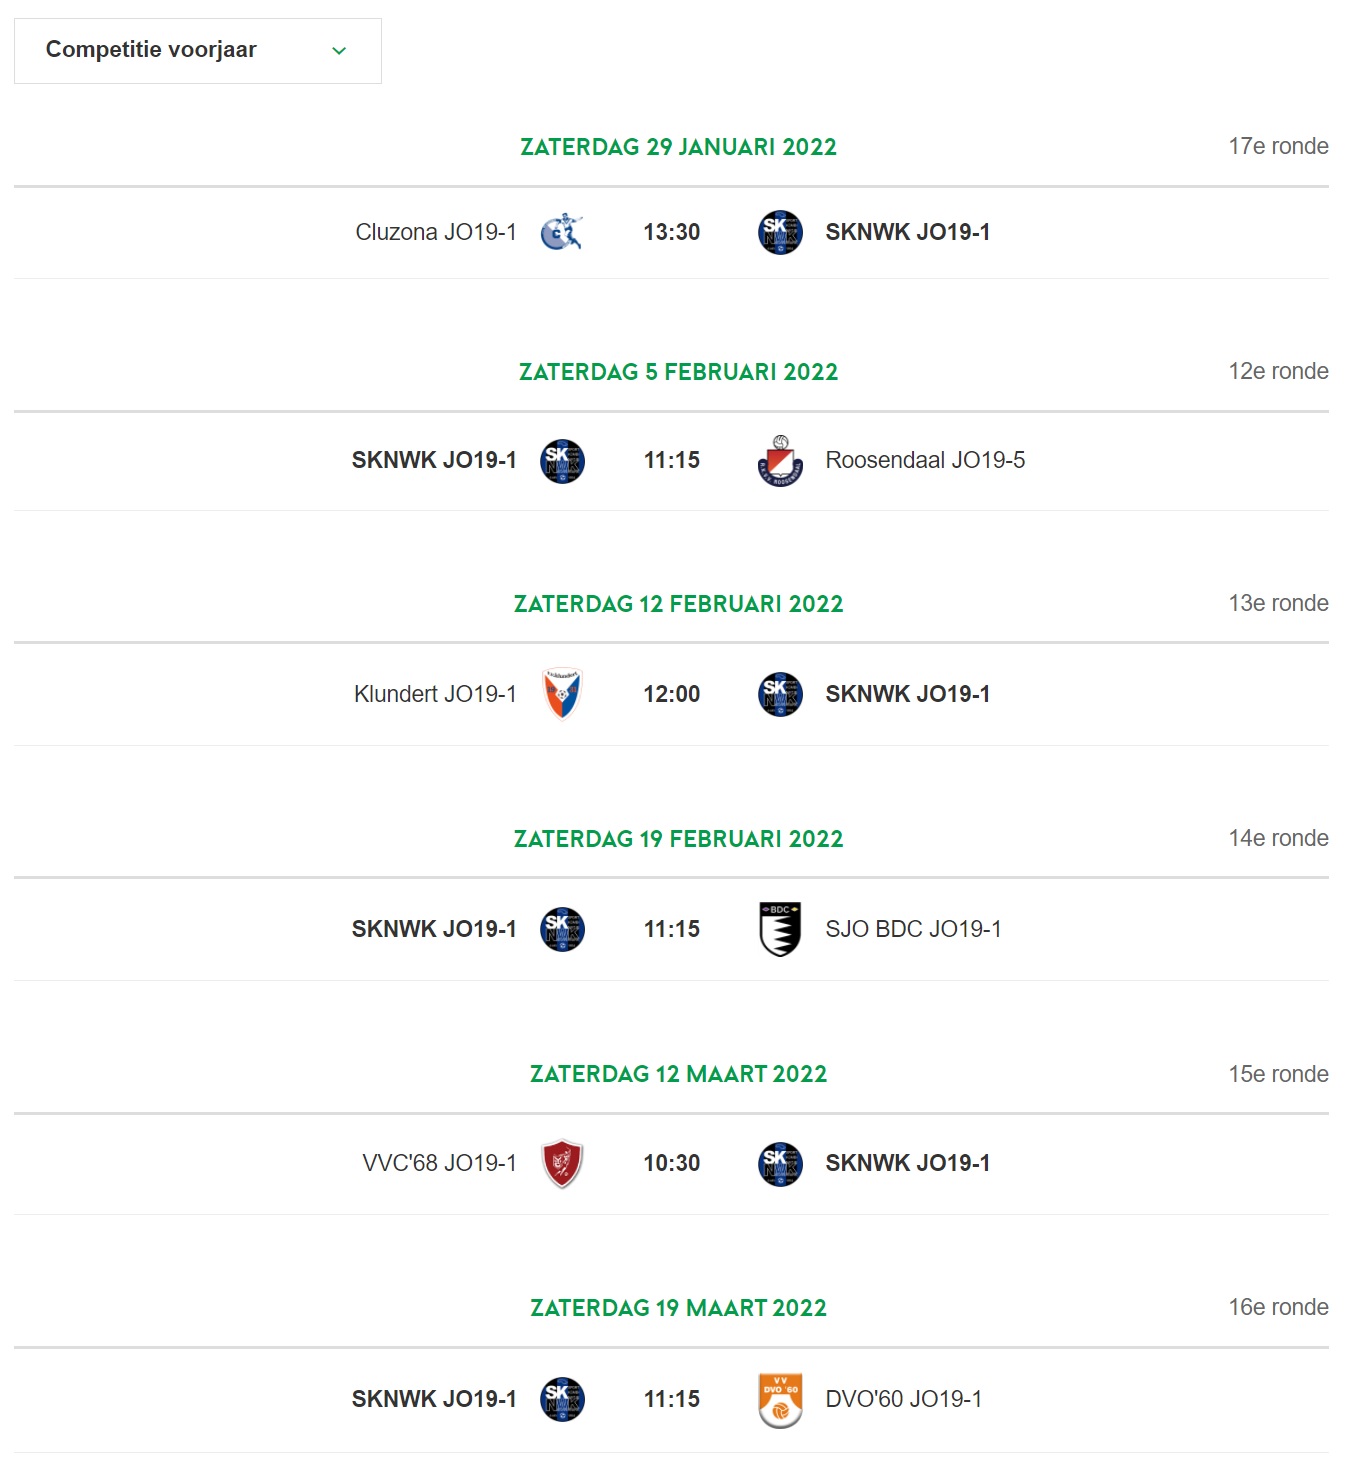Screen dimensions: 1353x1462
Task: Click the 12:00 Klundert match time
Action: (x=672, y=694)
